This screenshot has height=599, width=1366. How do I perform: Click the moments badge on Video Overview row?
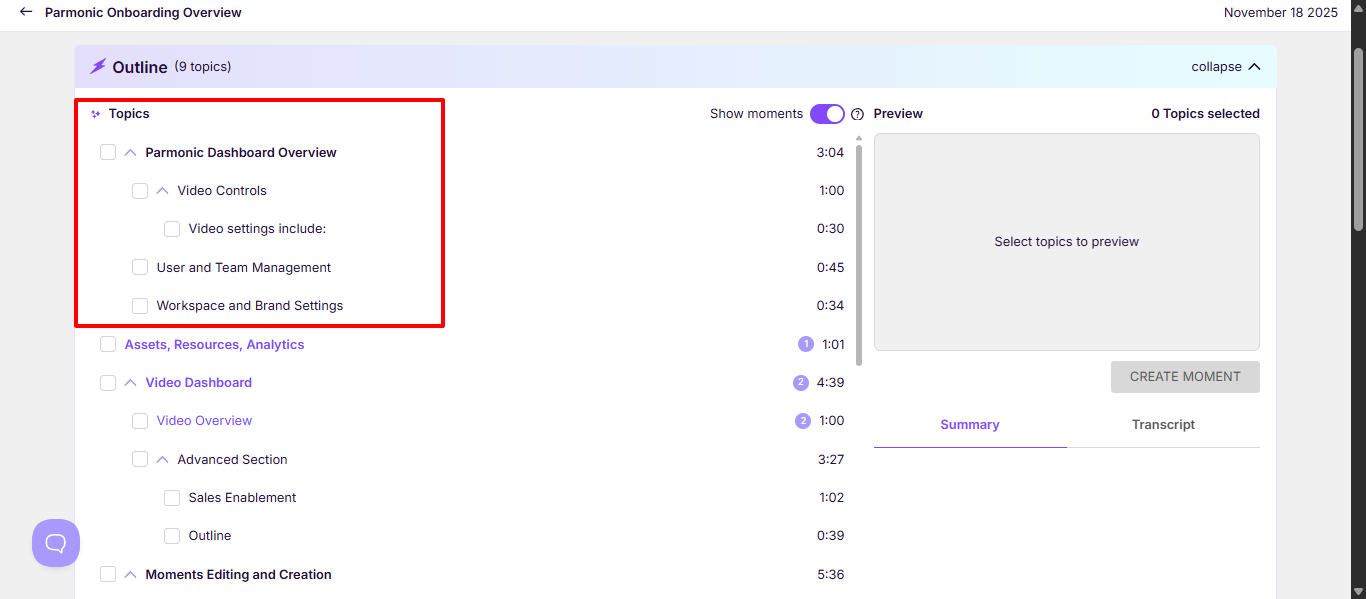coord(803,421)
